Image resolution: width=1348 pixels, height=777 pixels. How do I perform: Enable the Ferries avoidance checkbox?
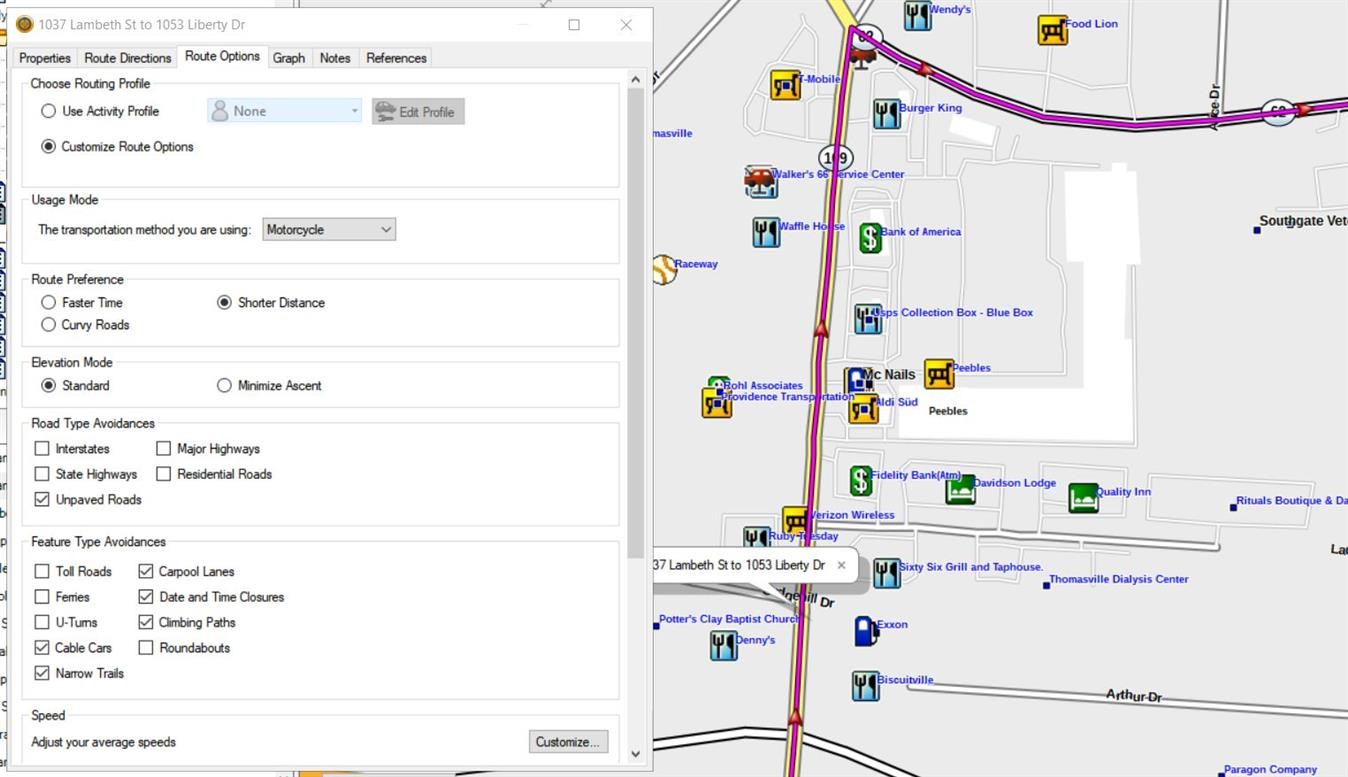coord(42,597)
